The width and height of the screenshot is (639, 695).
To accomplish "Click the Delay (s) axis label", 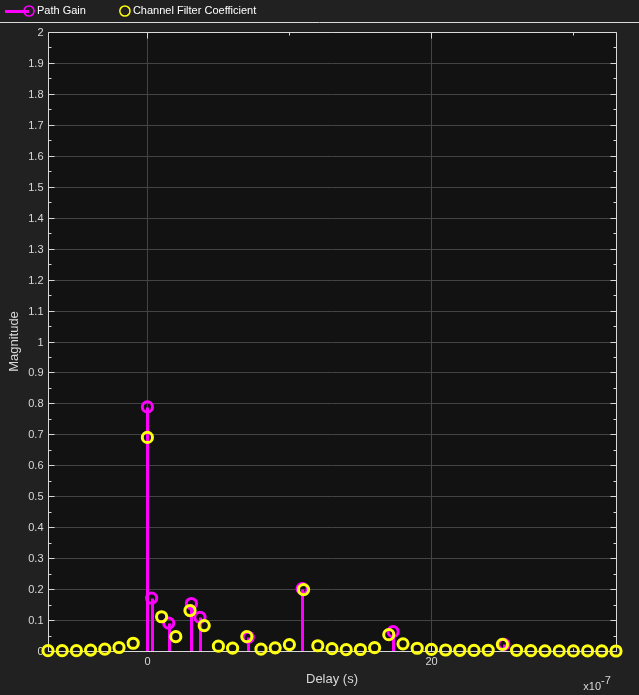I will click(x=332, y=679).
